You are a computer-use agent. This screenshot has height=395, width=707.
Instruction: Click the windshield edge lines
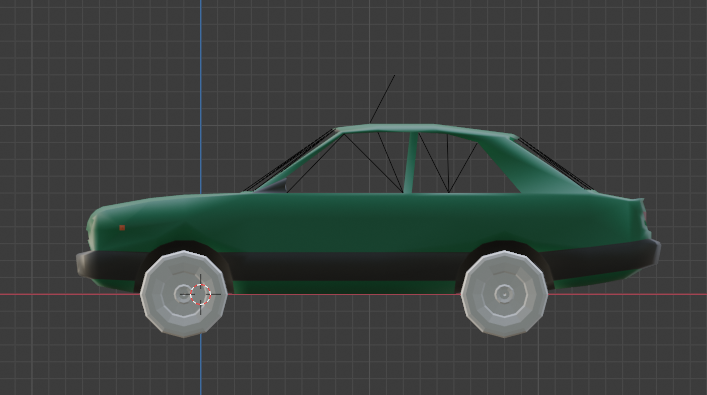(289, 159)
